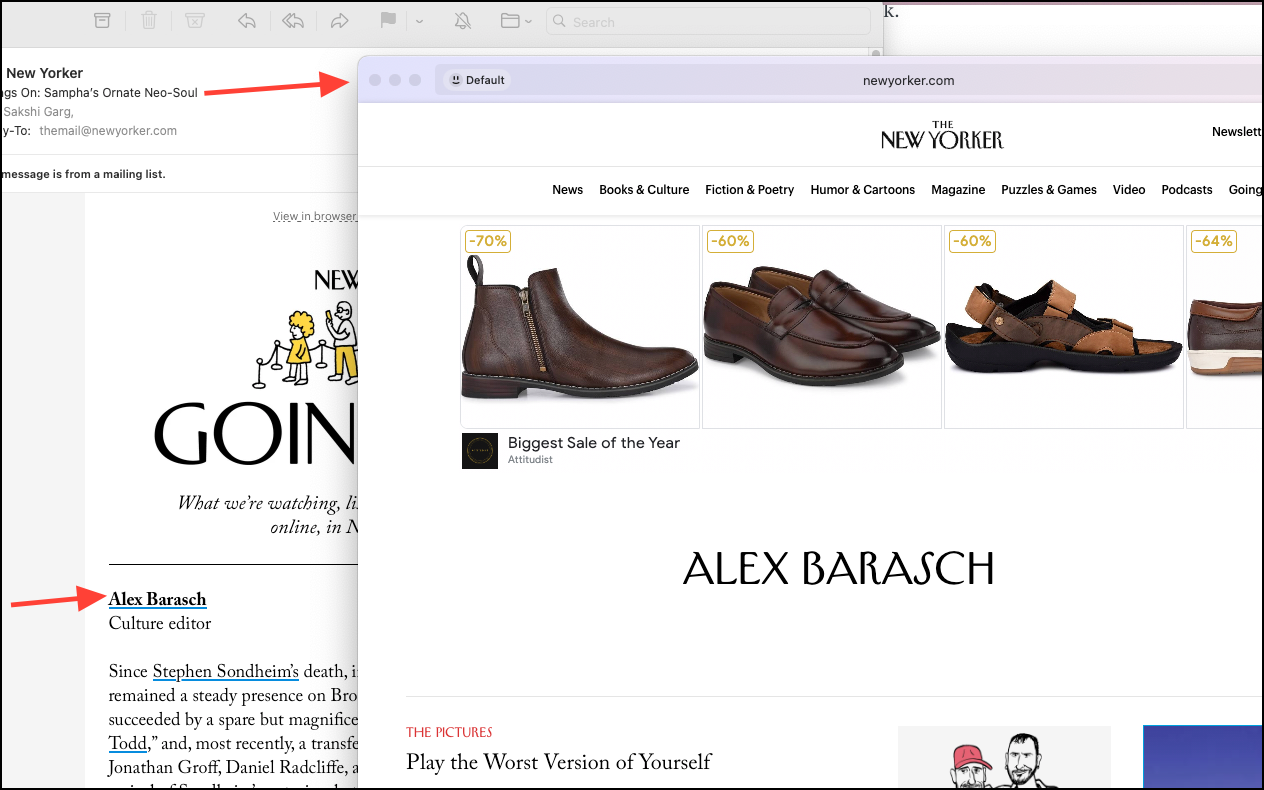Open the Stephen Sondheim's link in the email
The image size is (1264, 790).
tap(226, 672)
